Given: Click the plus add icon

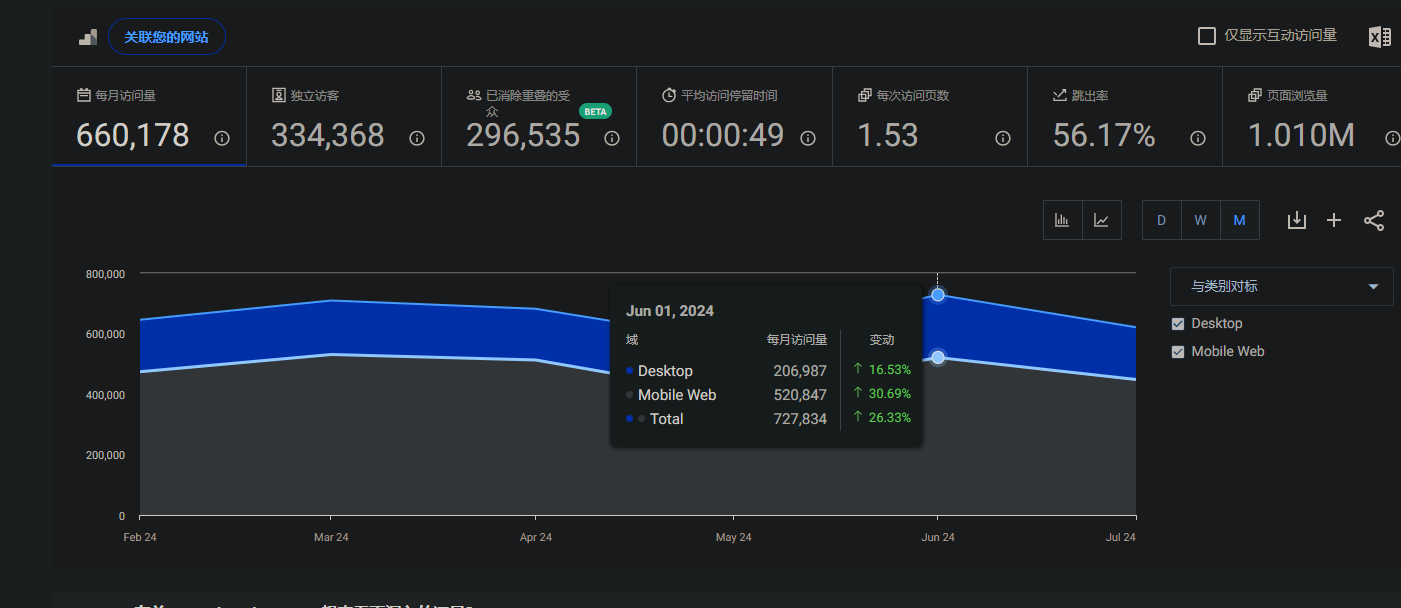Looking at the screenshot, I should [x=1334, y=220].
